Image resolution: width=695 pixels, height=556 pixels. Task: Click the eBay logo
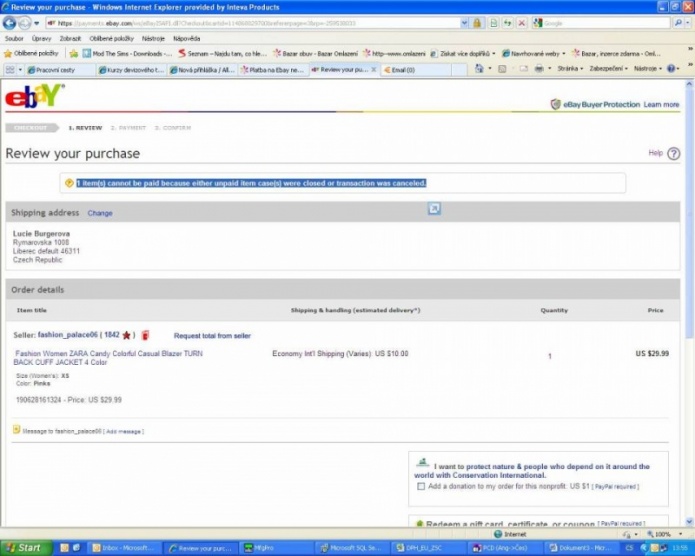coord(35,97)
